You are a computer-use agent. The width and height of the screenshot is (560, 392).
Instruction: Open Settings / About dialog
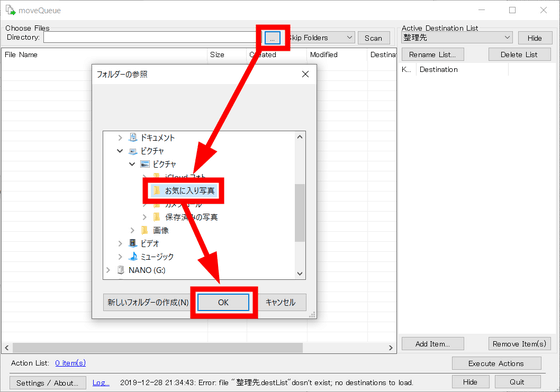click(x=48, y=383)
